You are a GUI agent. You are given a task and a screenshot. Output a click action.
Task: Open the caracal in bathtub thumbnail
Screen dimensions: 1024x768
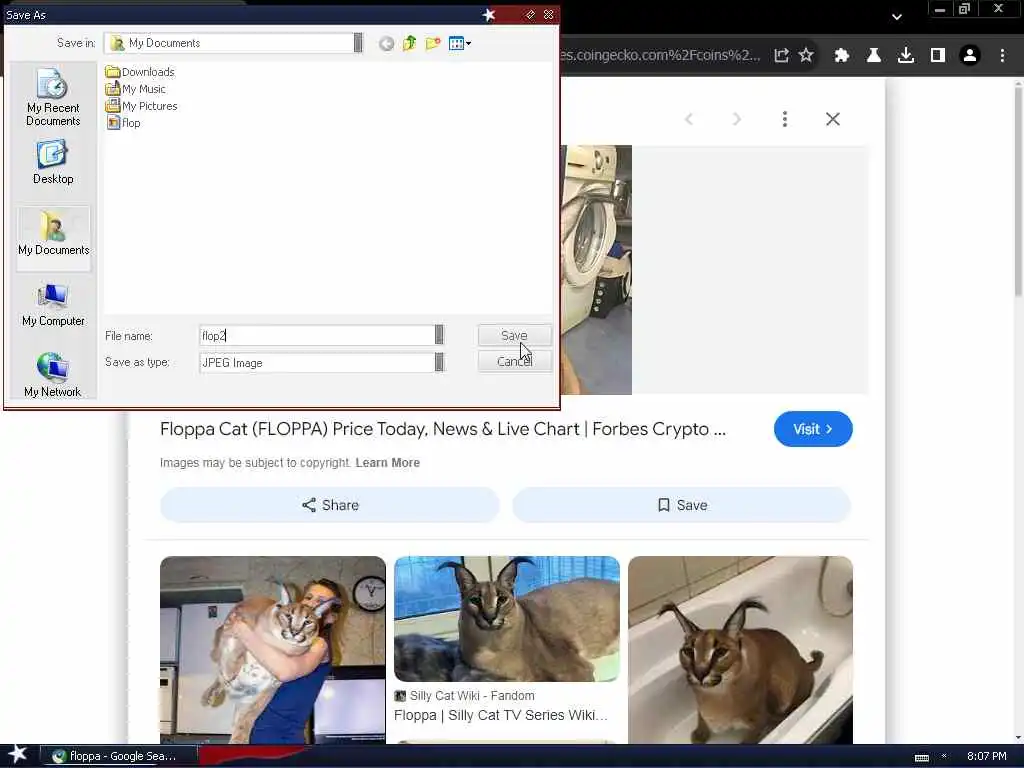(741, 650)
